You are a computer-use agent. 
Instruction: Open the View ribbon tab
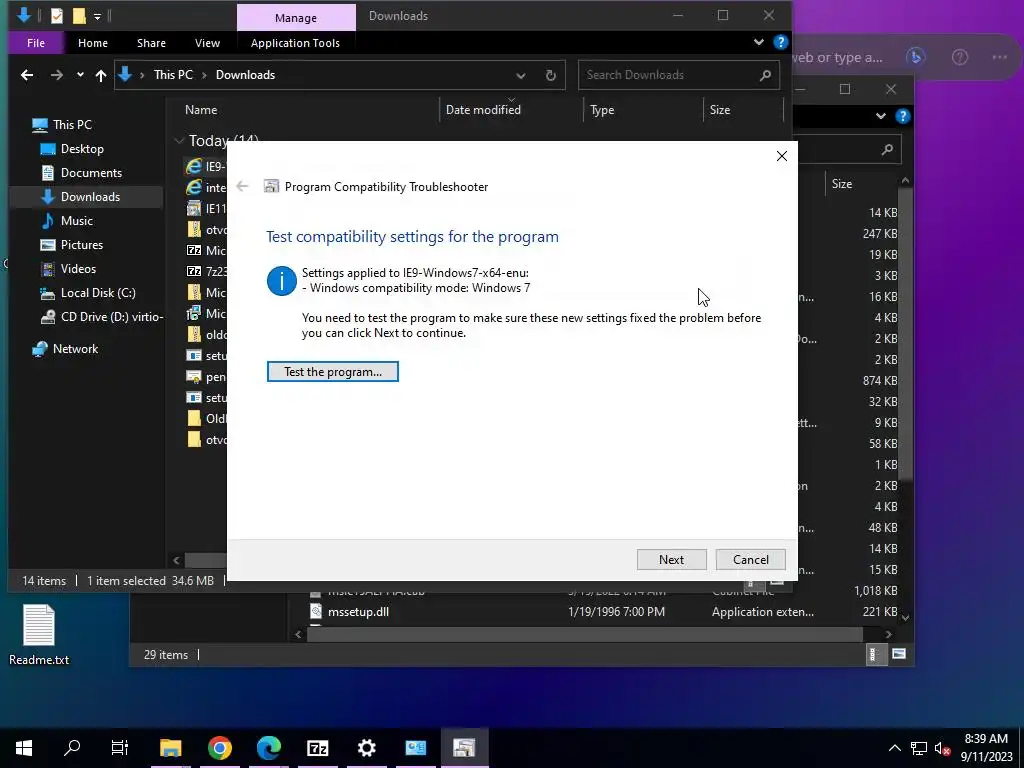(x=207, y=43)
